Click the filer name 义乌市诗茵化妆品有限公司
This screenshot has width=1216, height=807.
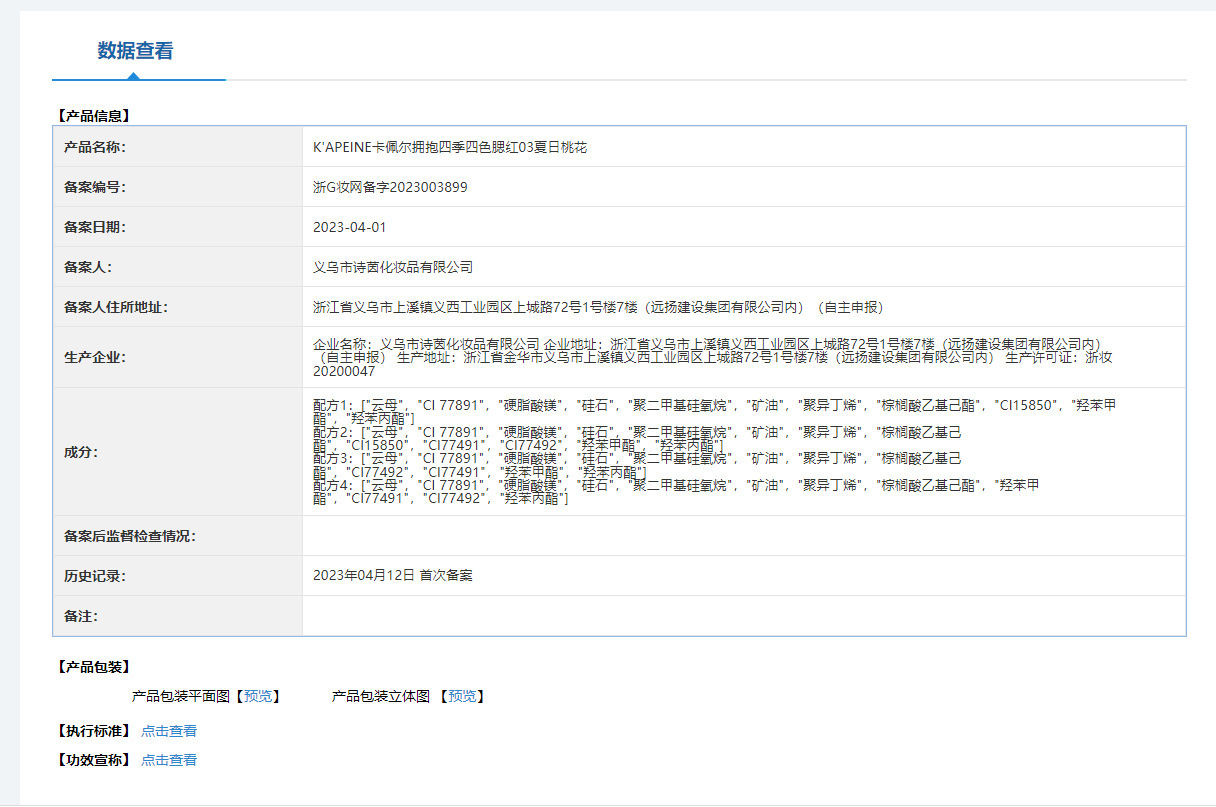393,267
